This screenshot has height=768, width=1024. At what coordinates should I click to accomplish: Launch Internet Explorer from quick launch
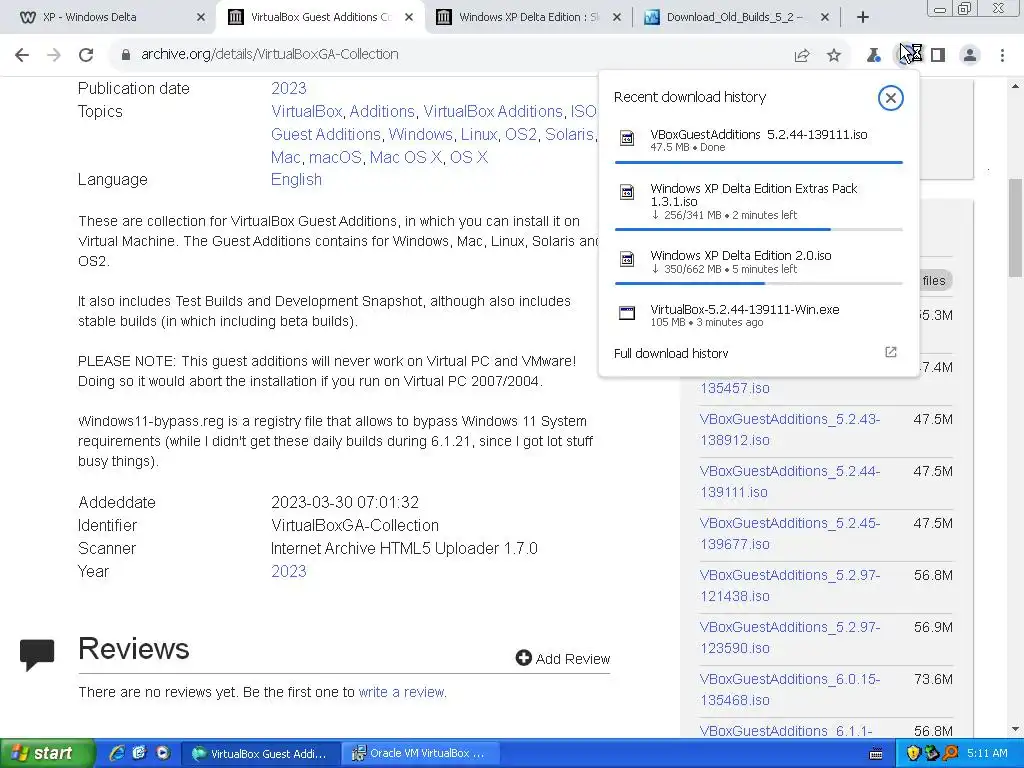click(117, 753)
